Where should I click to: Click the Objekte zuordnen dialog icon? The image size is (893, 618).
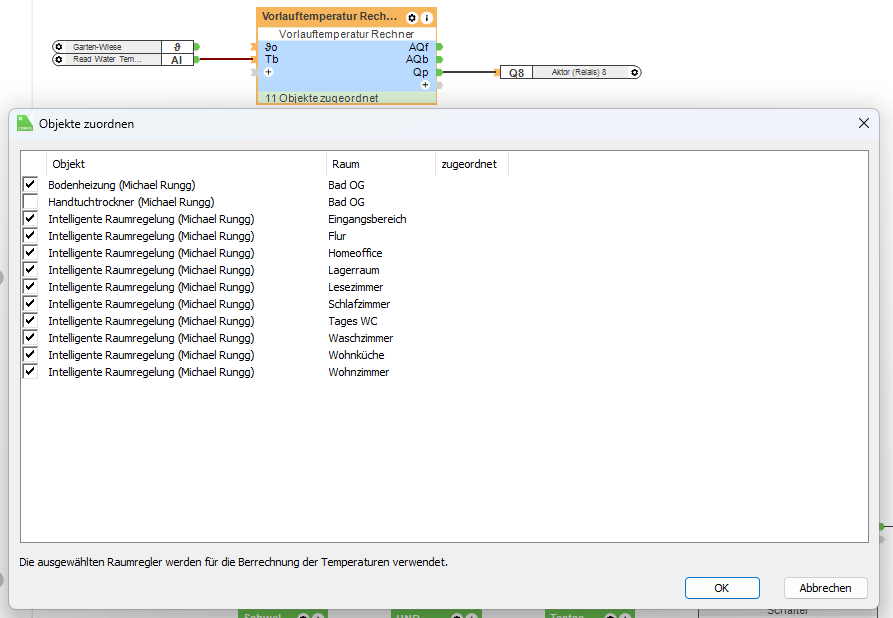coord(25,123)
